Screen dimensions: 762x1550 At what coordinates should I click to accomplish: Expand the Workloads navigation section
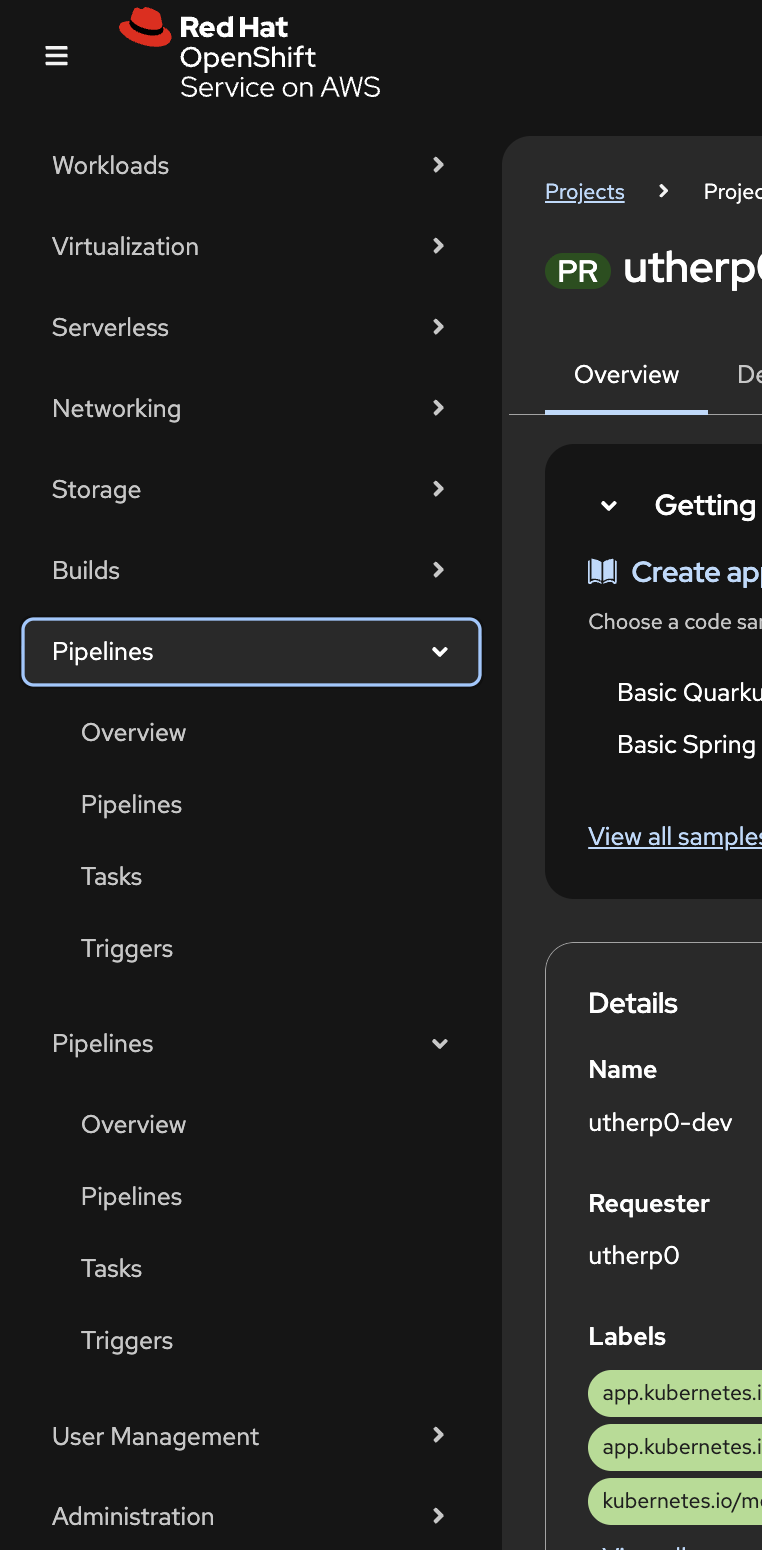point(250,165)
